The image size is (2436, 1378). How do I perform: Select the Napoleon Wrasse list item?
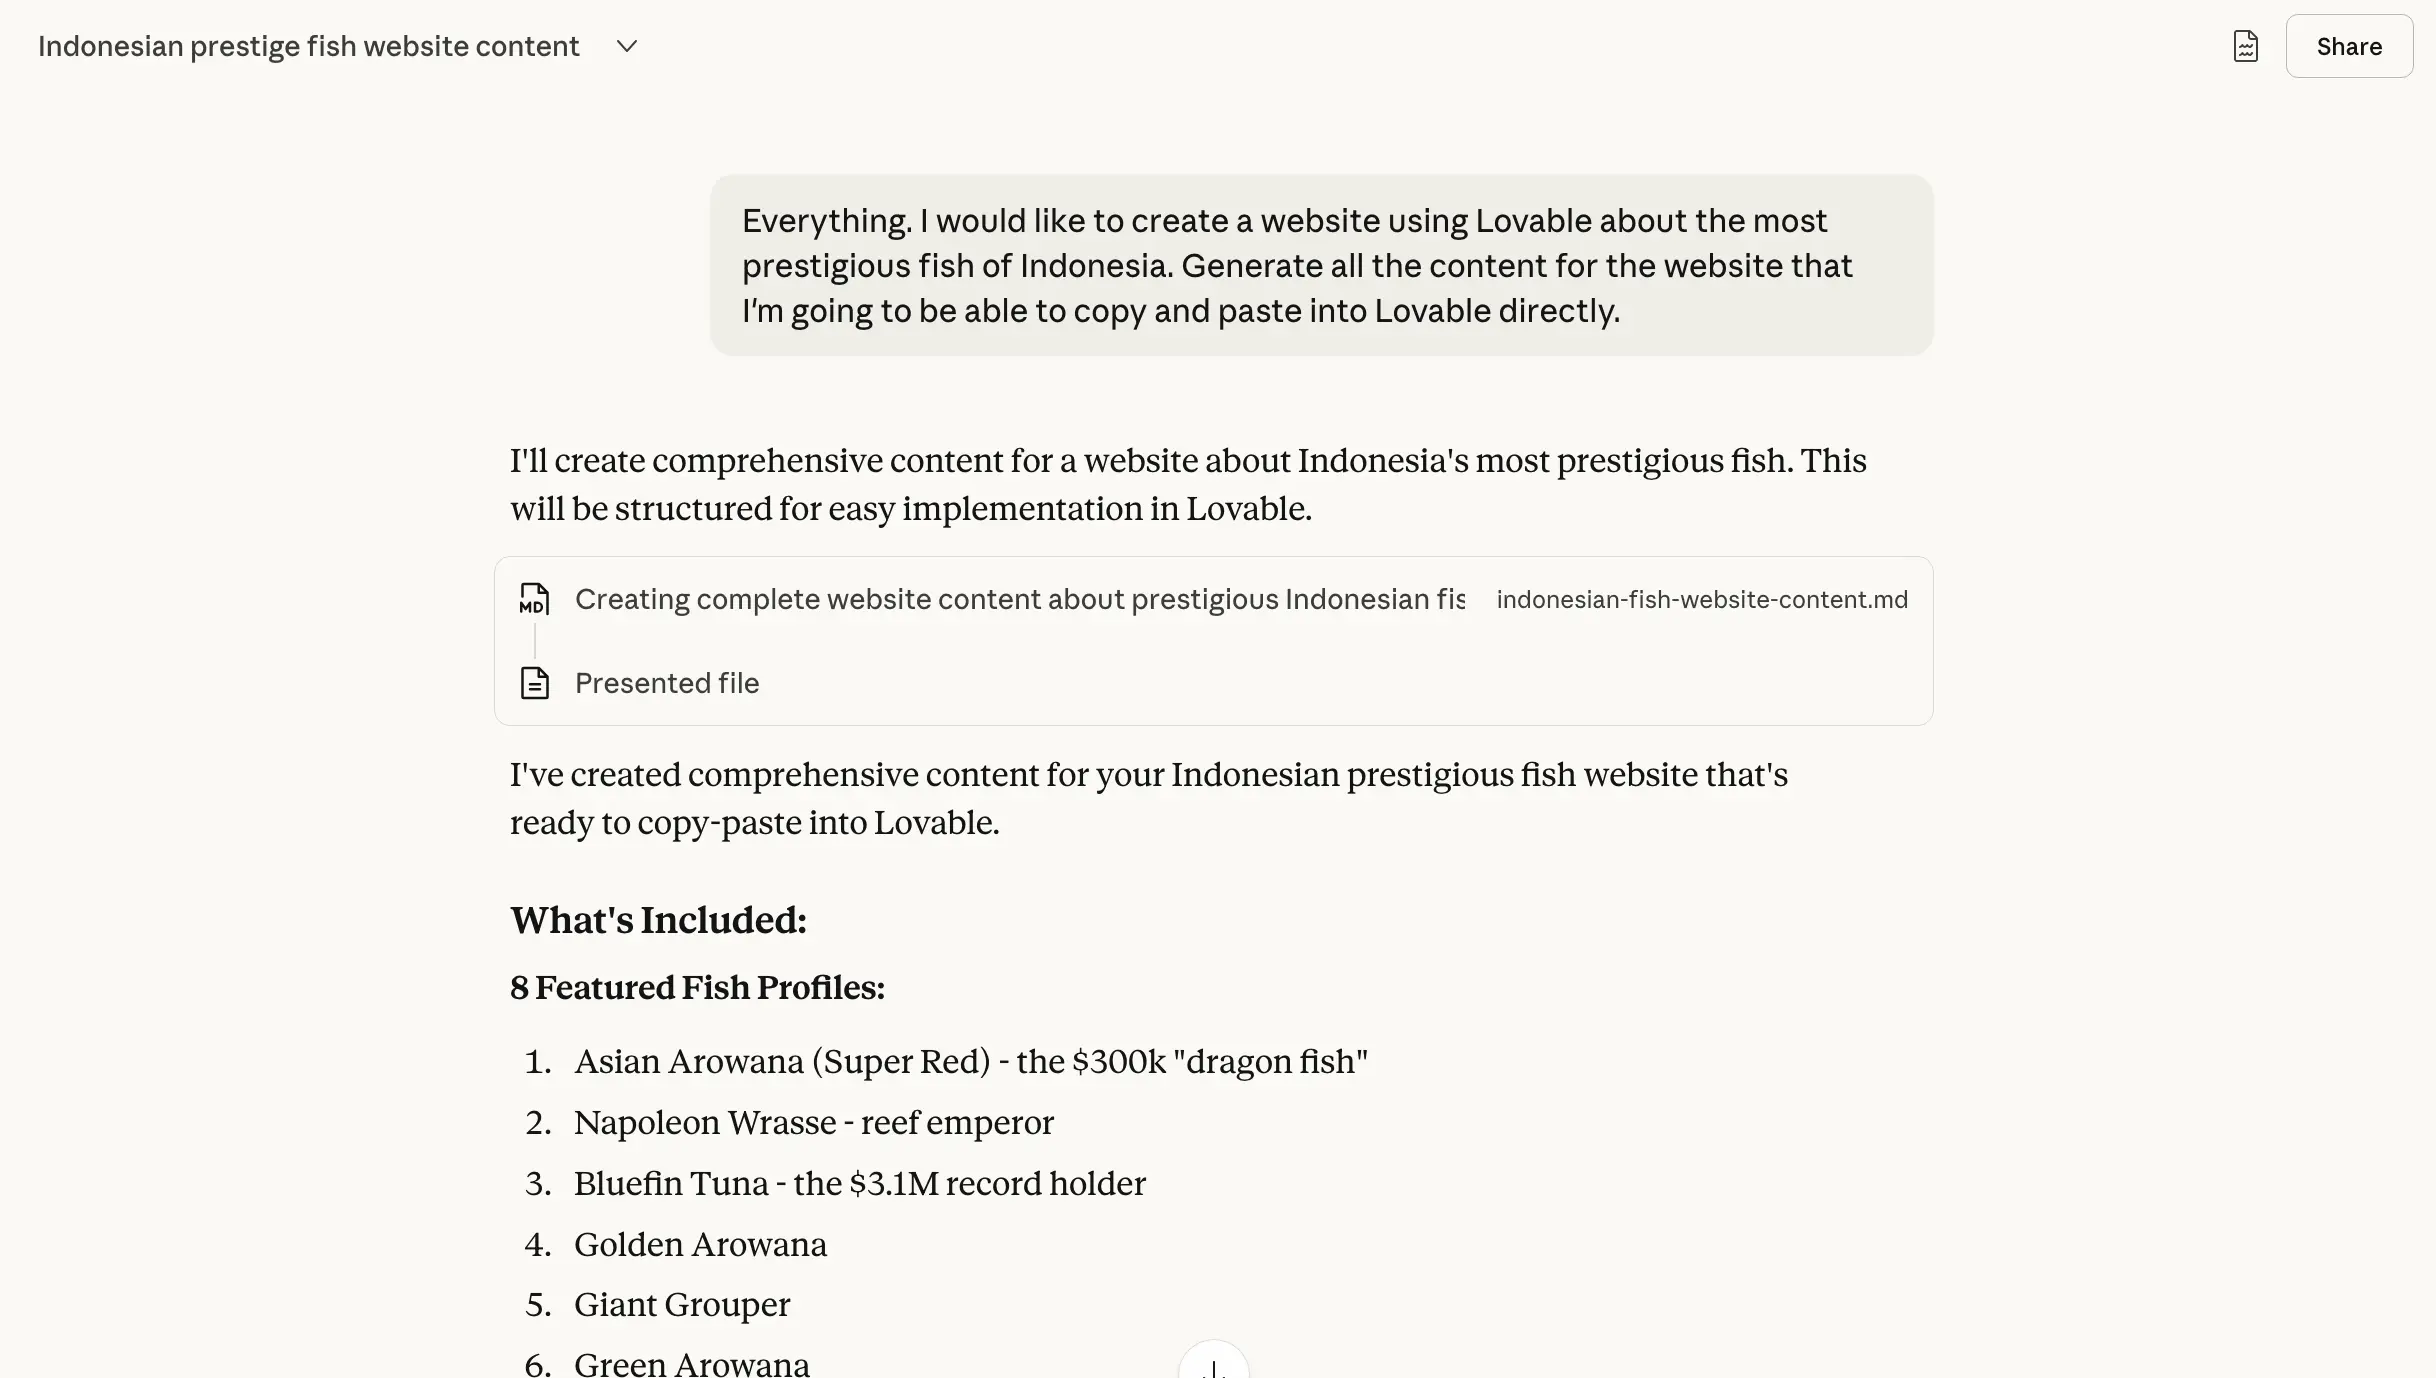pos(813,1122)
